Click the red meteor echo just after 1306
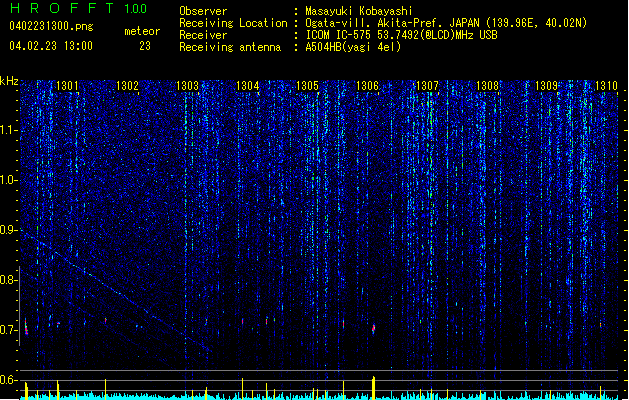The height and width of the screenshot is (400, 629). 373,329
